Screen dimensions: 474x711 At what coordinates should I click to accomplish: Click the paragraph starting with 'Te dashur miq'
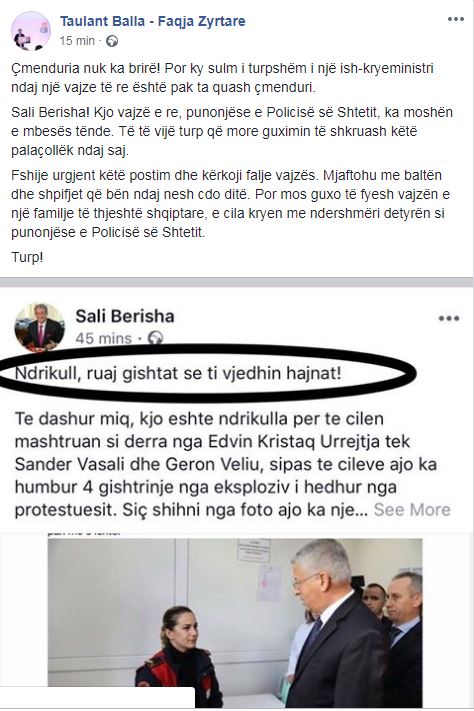pyautogui.click(x=232, y=464)
